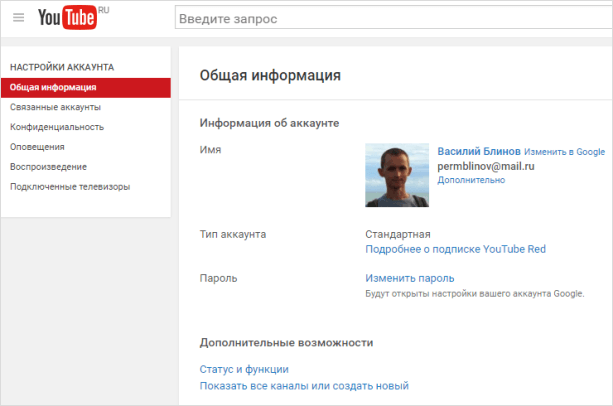Click 'Изменить в Google' link

(x=565, y=152)
